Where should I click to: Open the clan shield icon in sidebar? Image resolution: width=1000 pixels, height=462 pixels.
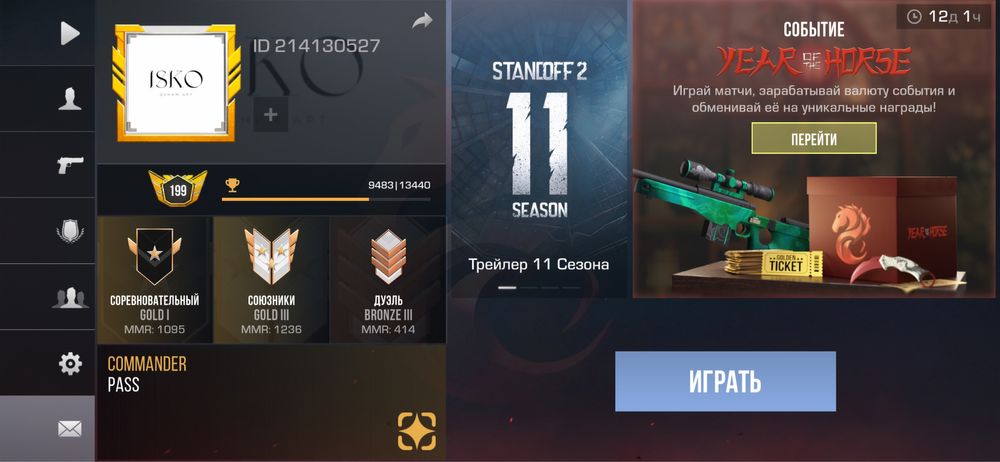(70, 231)
